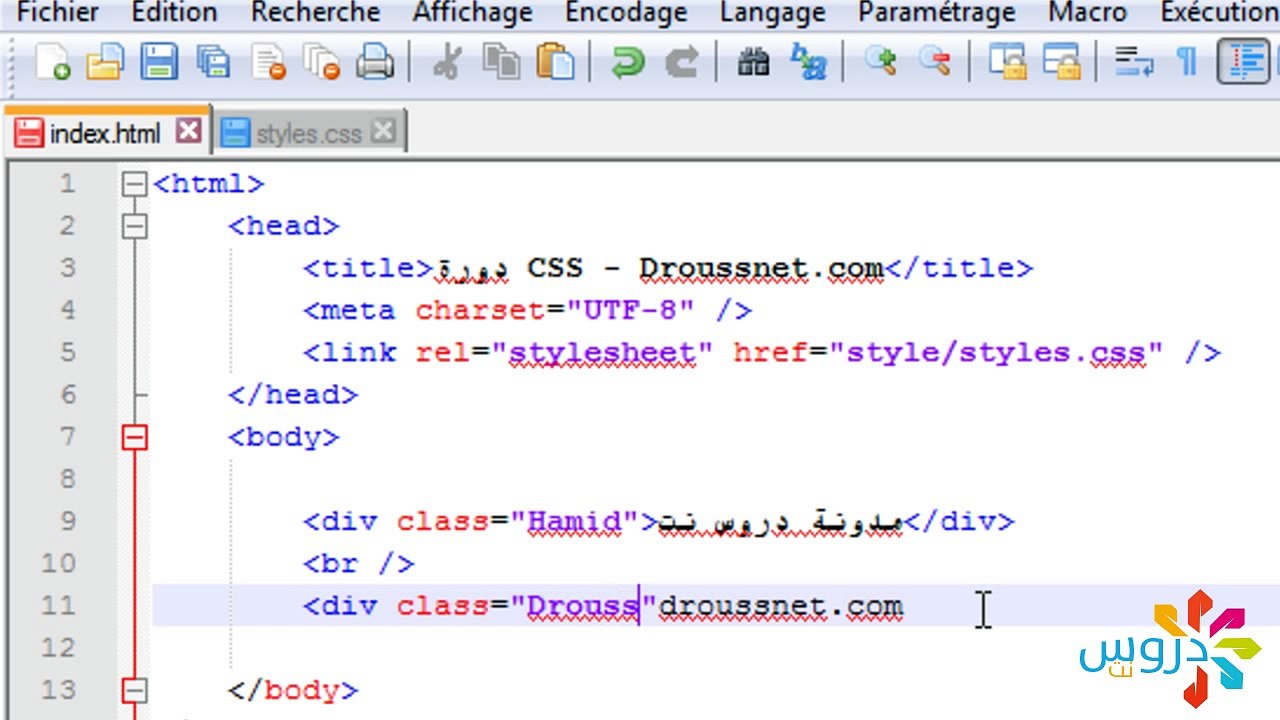1280x720 pixels.
Task: Click the "Drouss" class value on line 11
Action: (x=584, y=606)
